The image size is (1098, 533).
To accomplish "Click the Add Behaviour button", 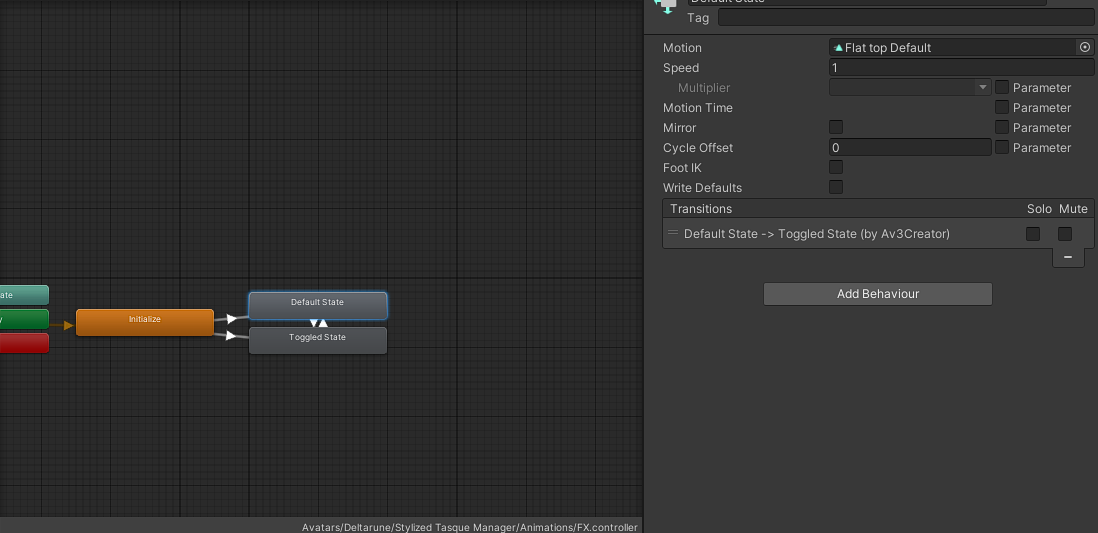I will coord(877,293).
